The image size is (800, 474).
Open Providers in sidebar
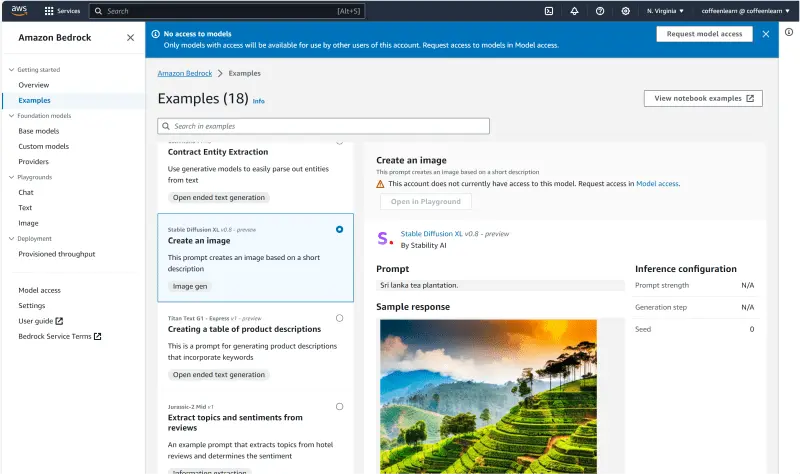tap(33, 162)
